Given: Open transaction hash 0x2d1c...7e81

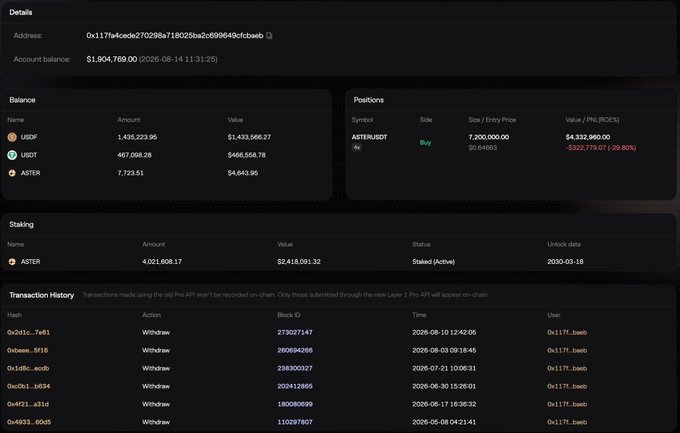Looking at the screenshot, I should click(28, 332).
